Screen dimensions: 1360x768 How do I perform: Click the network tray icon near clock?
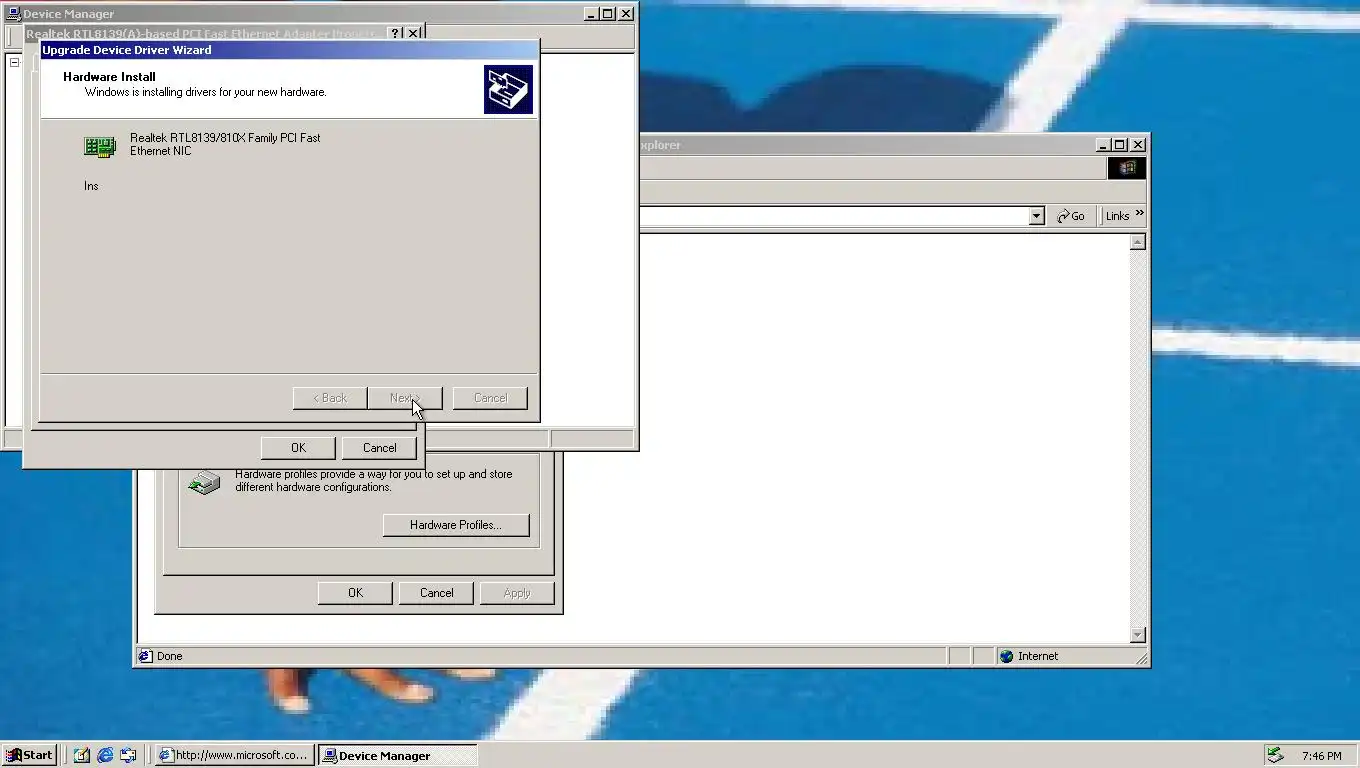pos(1274,755)
